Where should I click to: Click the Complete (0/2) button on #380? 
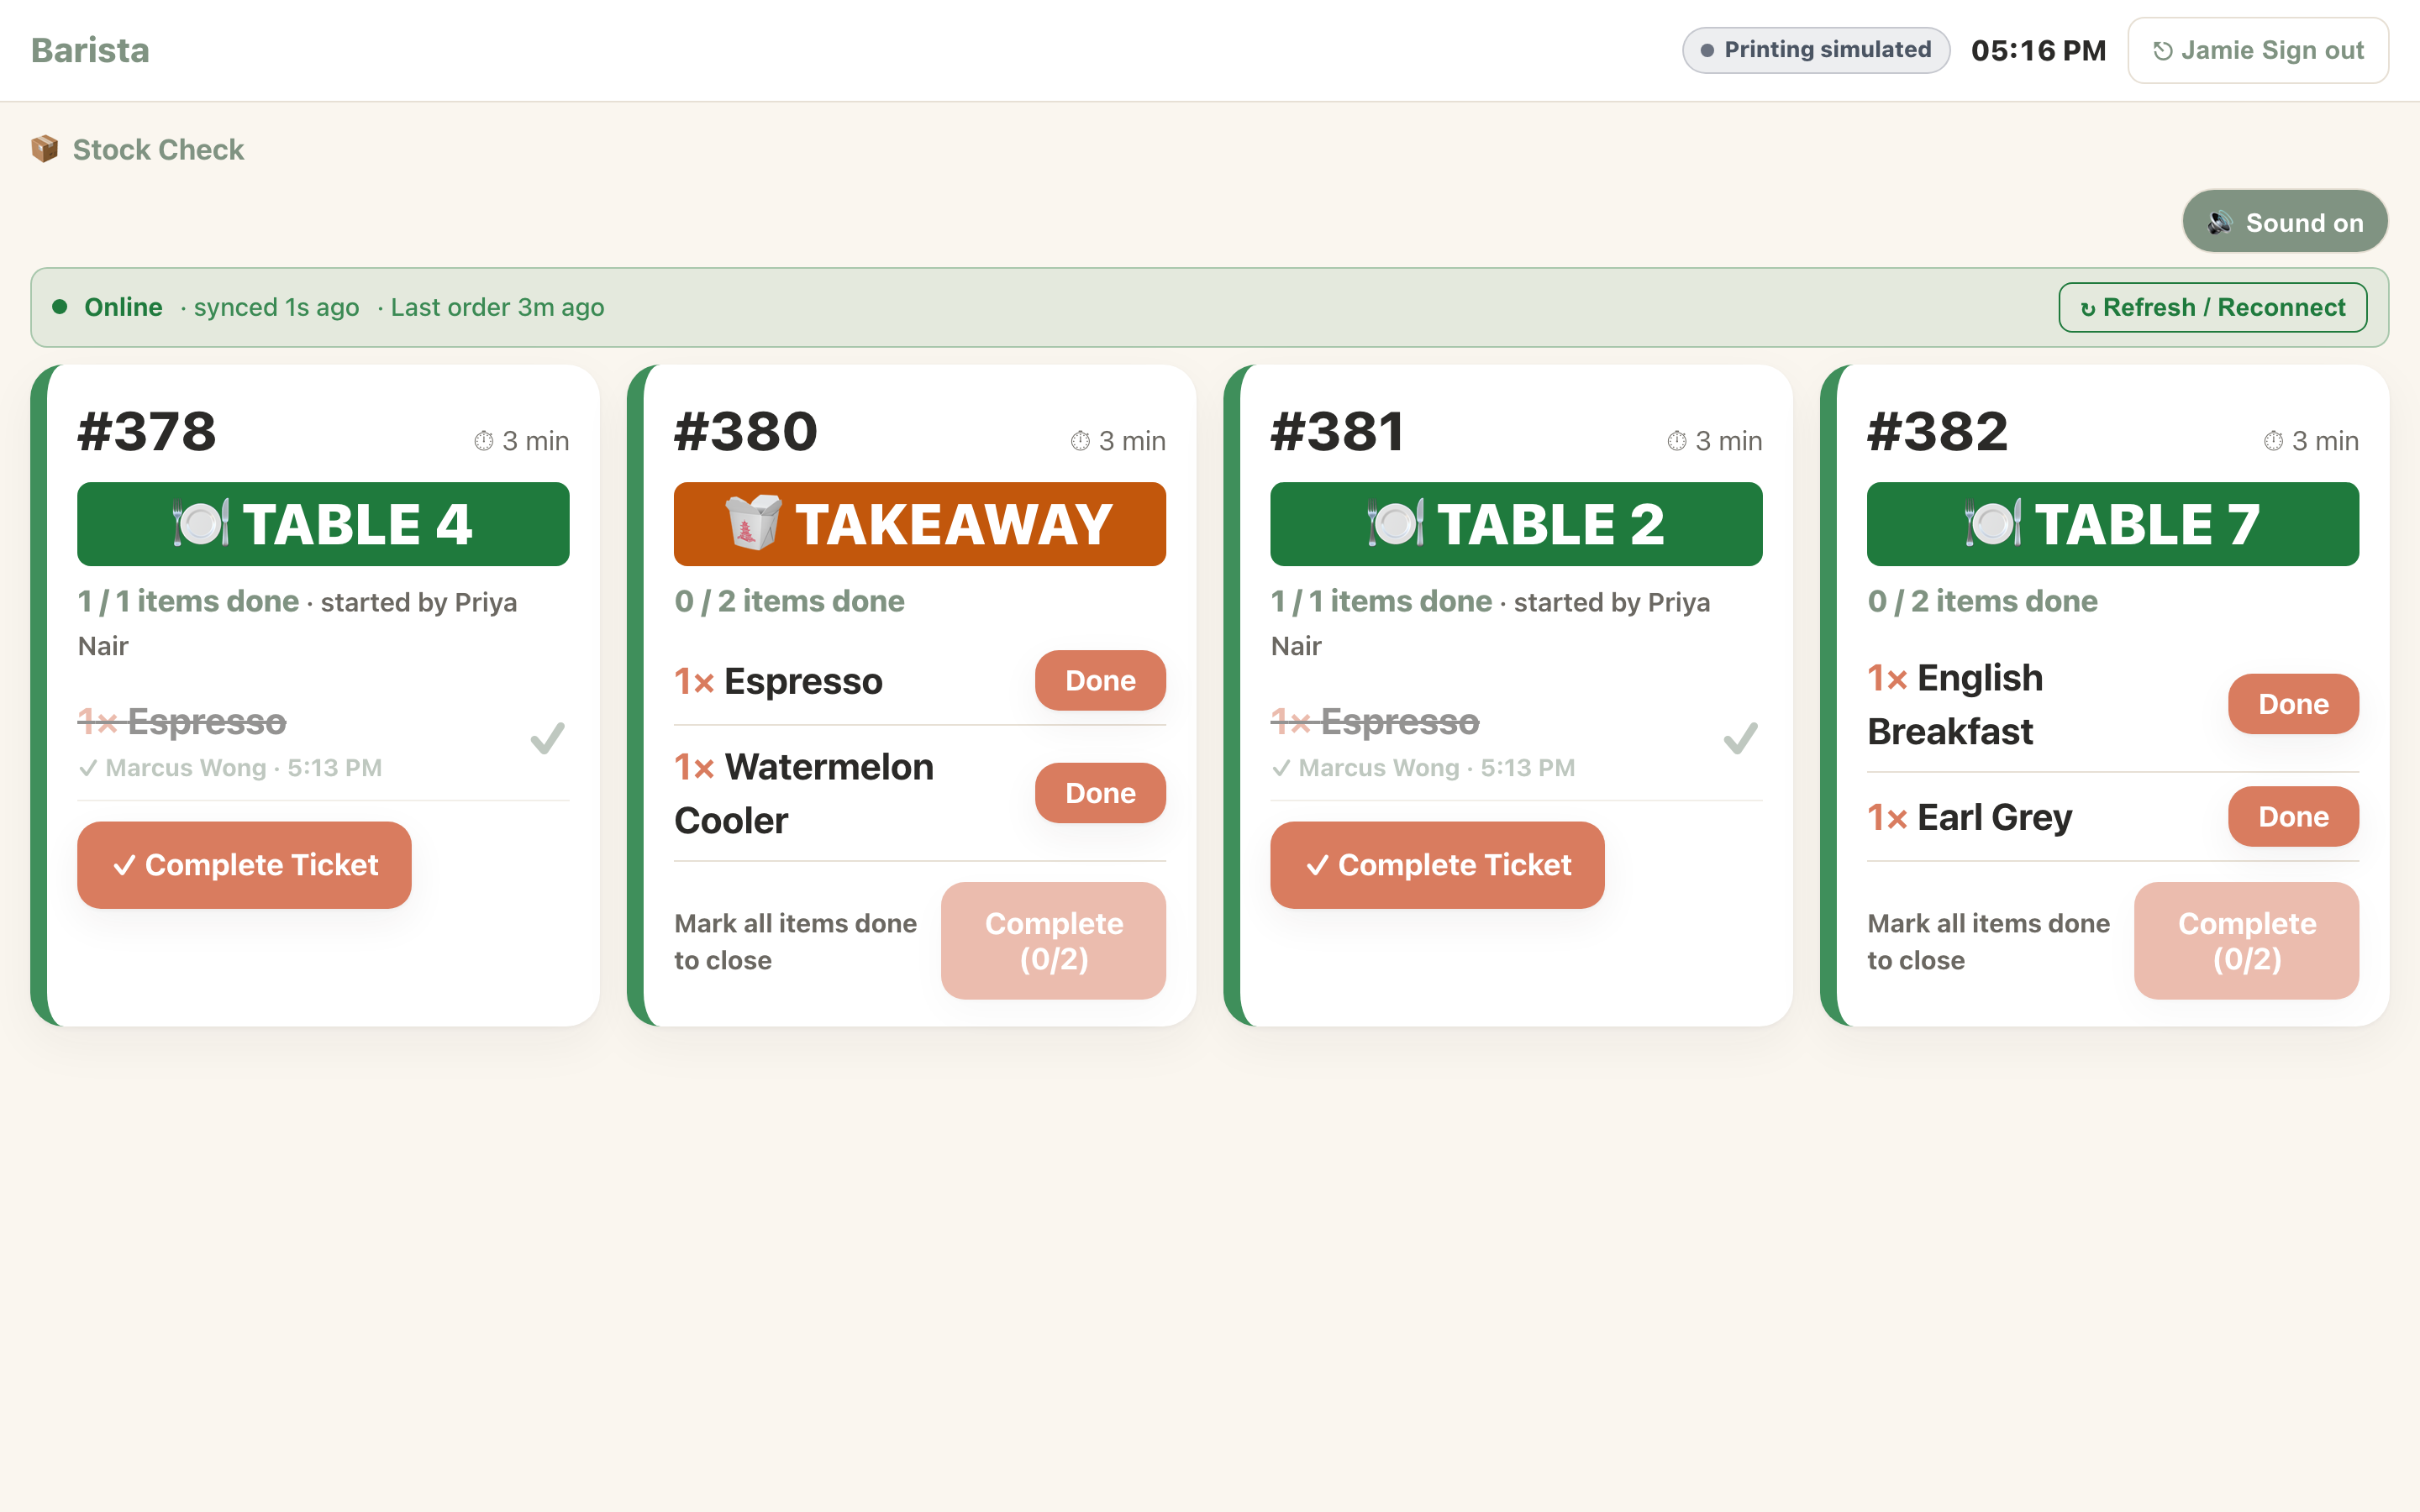pyautogui.click(x=1053, y=941)
